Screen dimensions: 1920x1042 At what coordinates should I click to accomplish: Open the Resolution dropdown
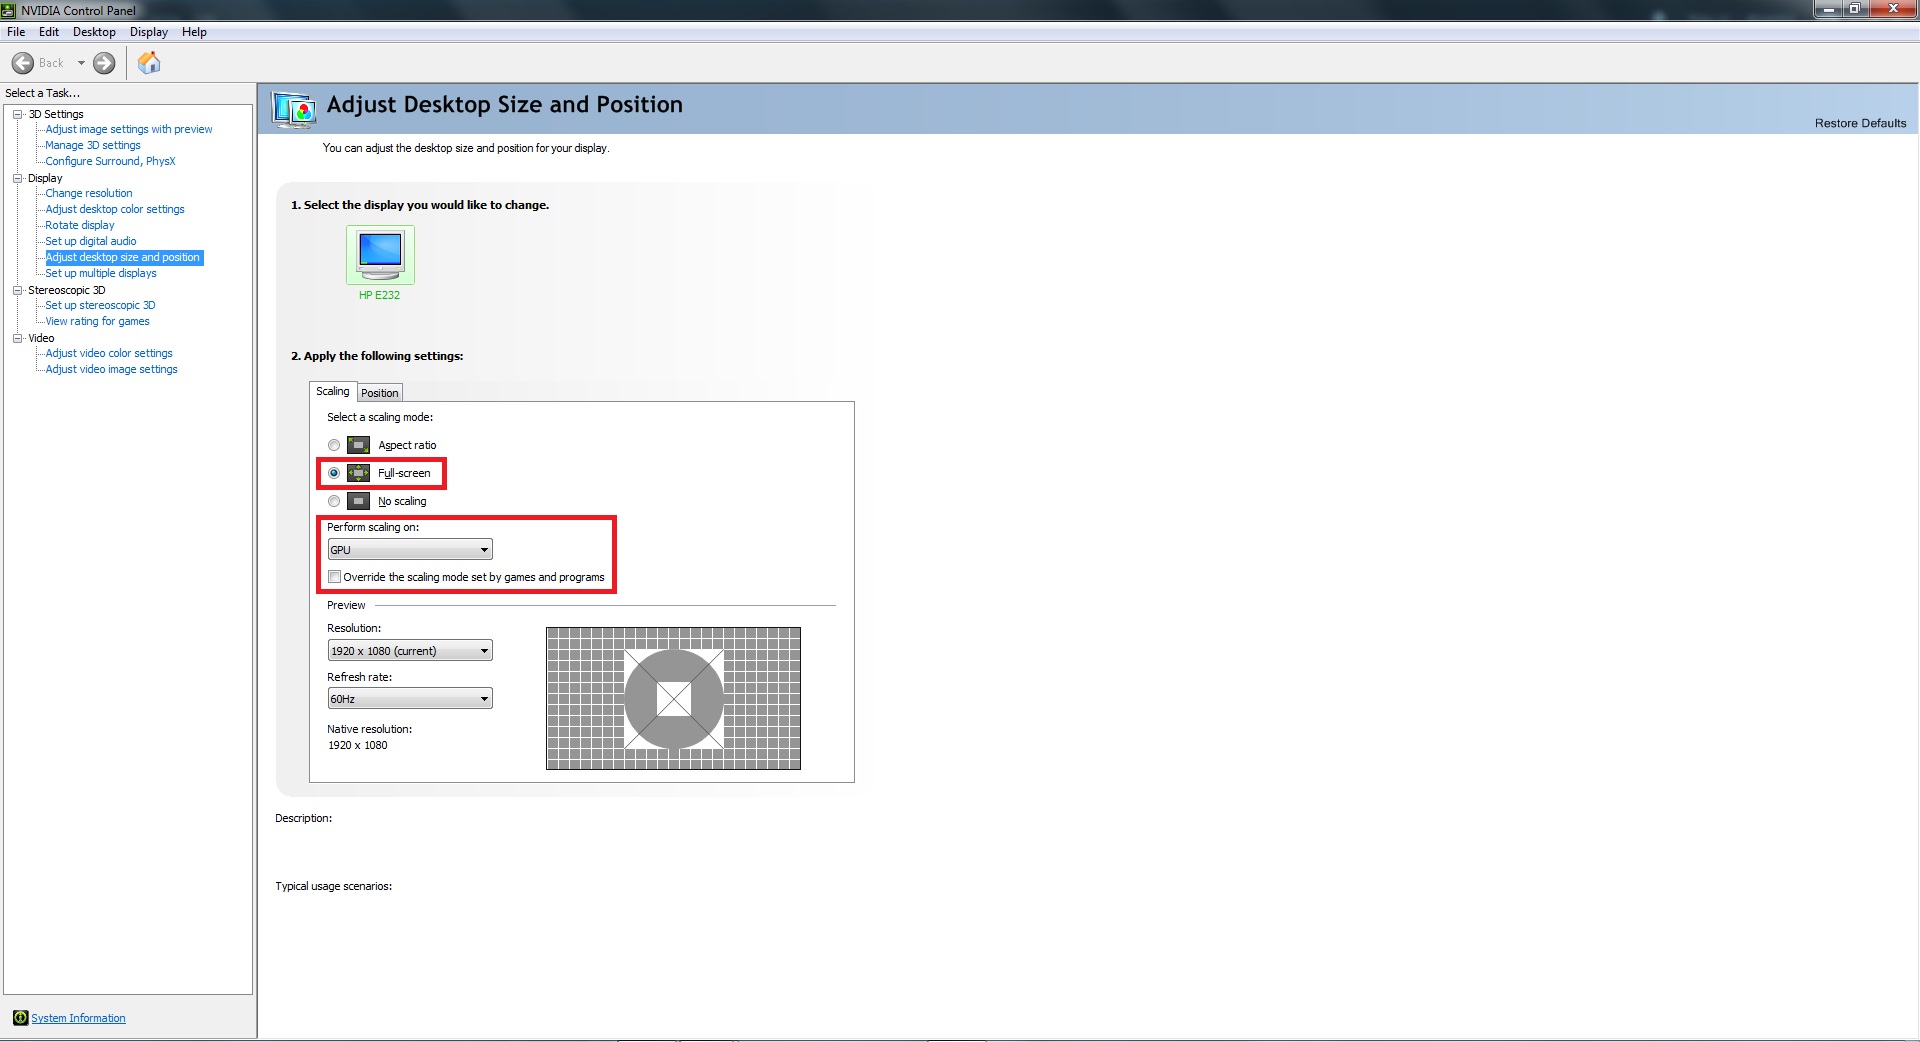[410, 651]
